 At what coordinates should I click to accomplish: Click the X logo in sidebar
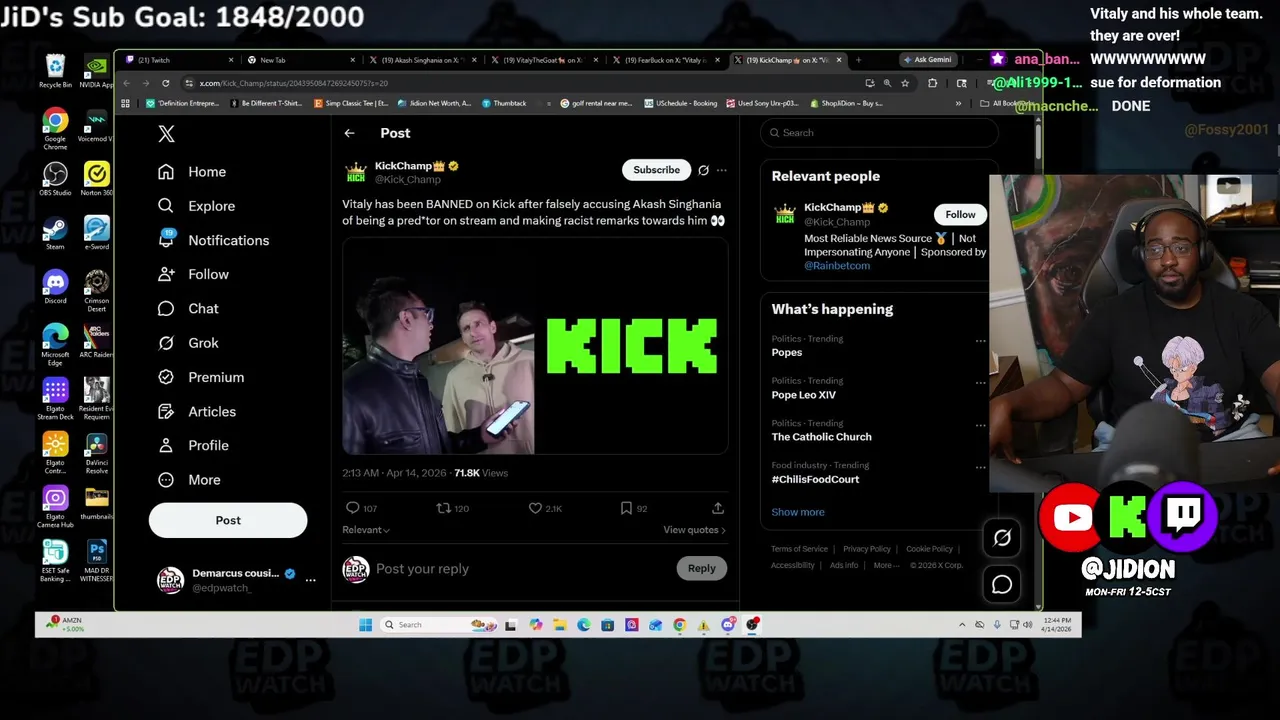coord(166,133)
